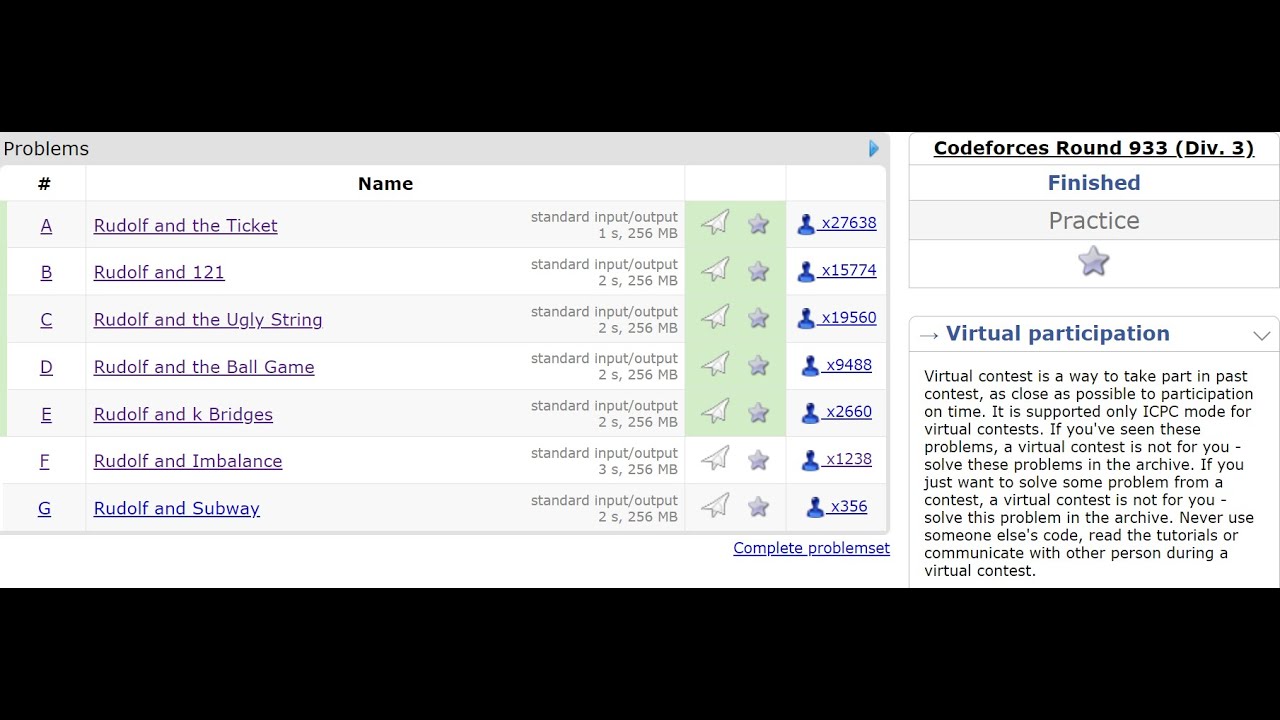1280x720 pixels.
Task: Open problem Rudolf and the Ticket
Action: [186, 226]
